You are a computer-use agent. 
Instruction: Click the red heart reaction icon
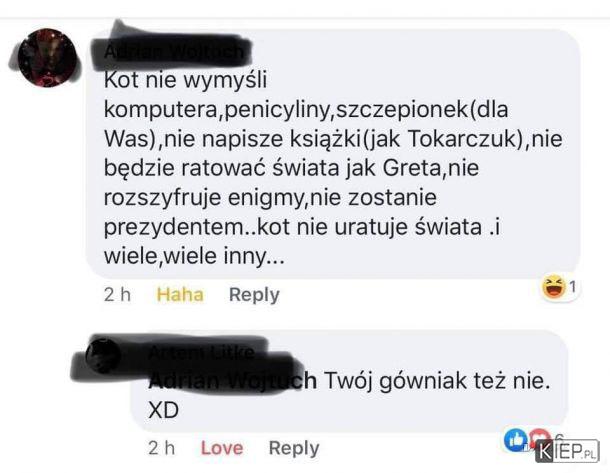click(540, 436)
